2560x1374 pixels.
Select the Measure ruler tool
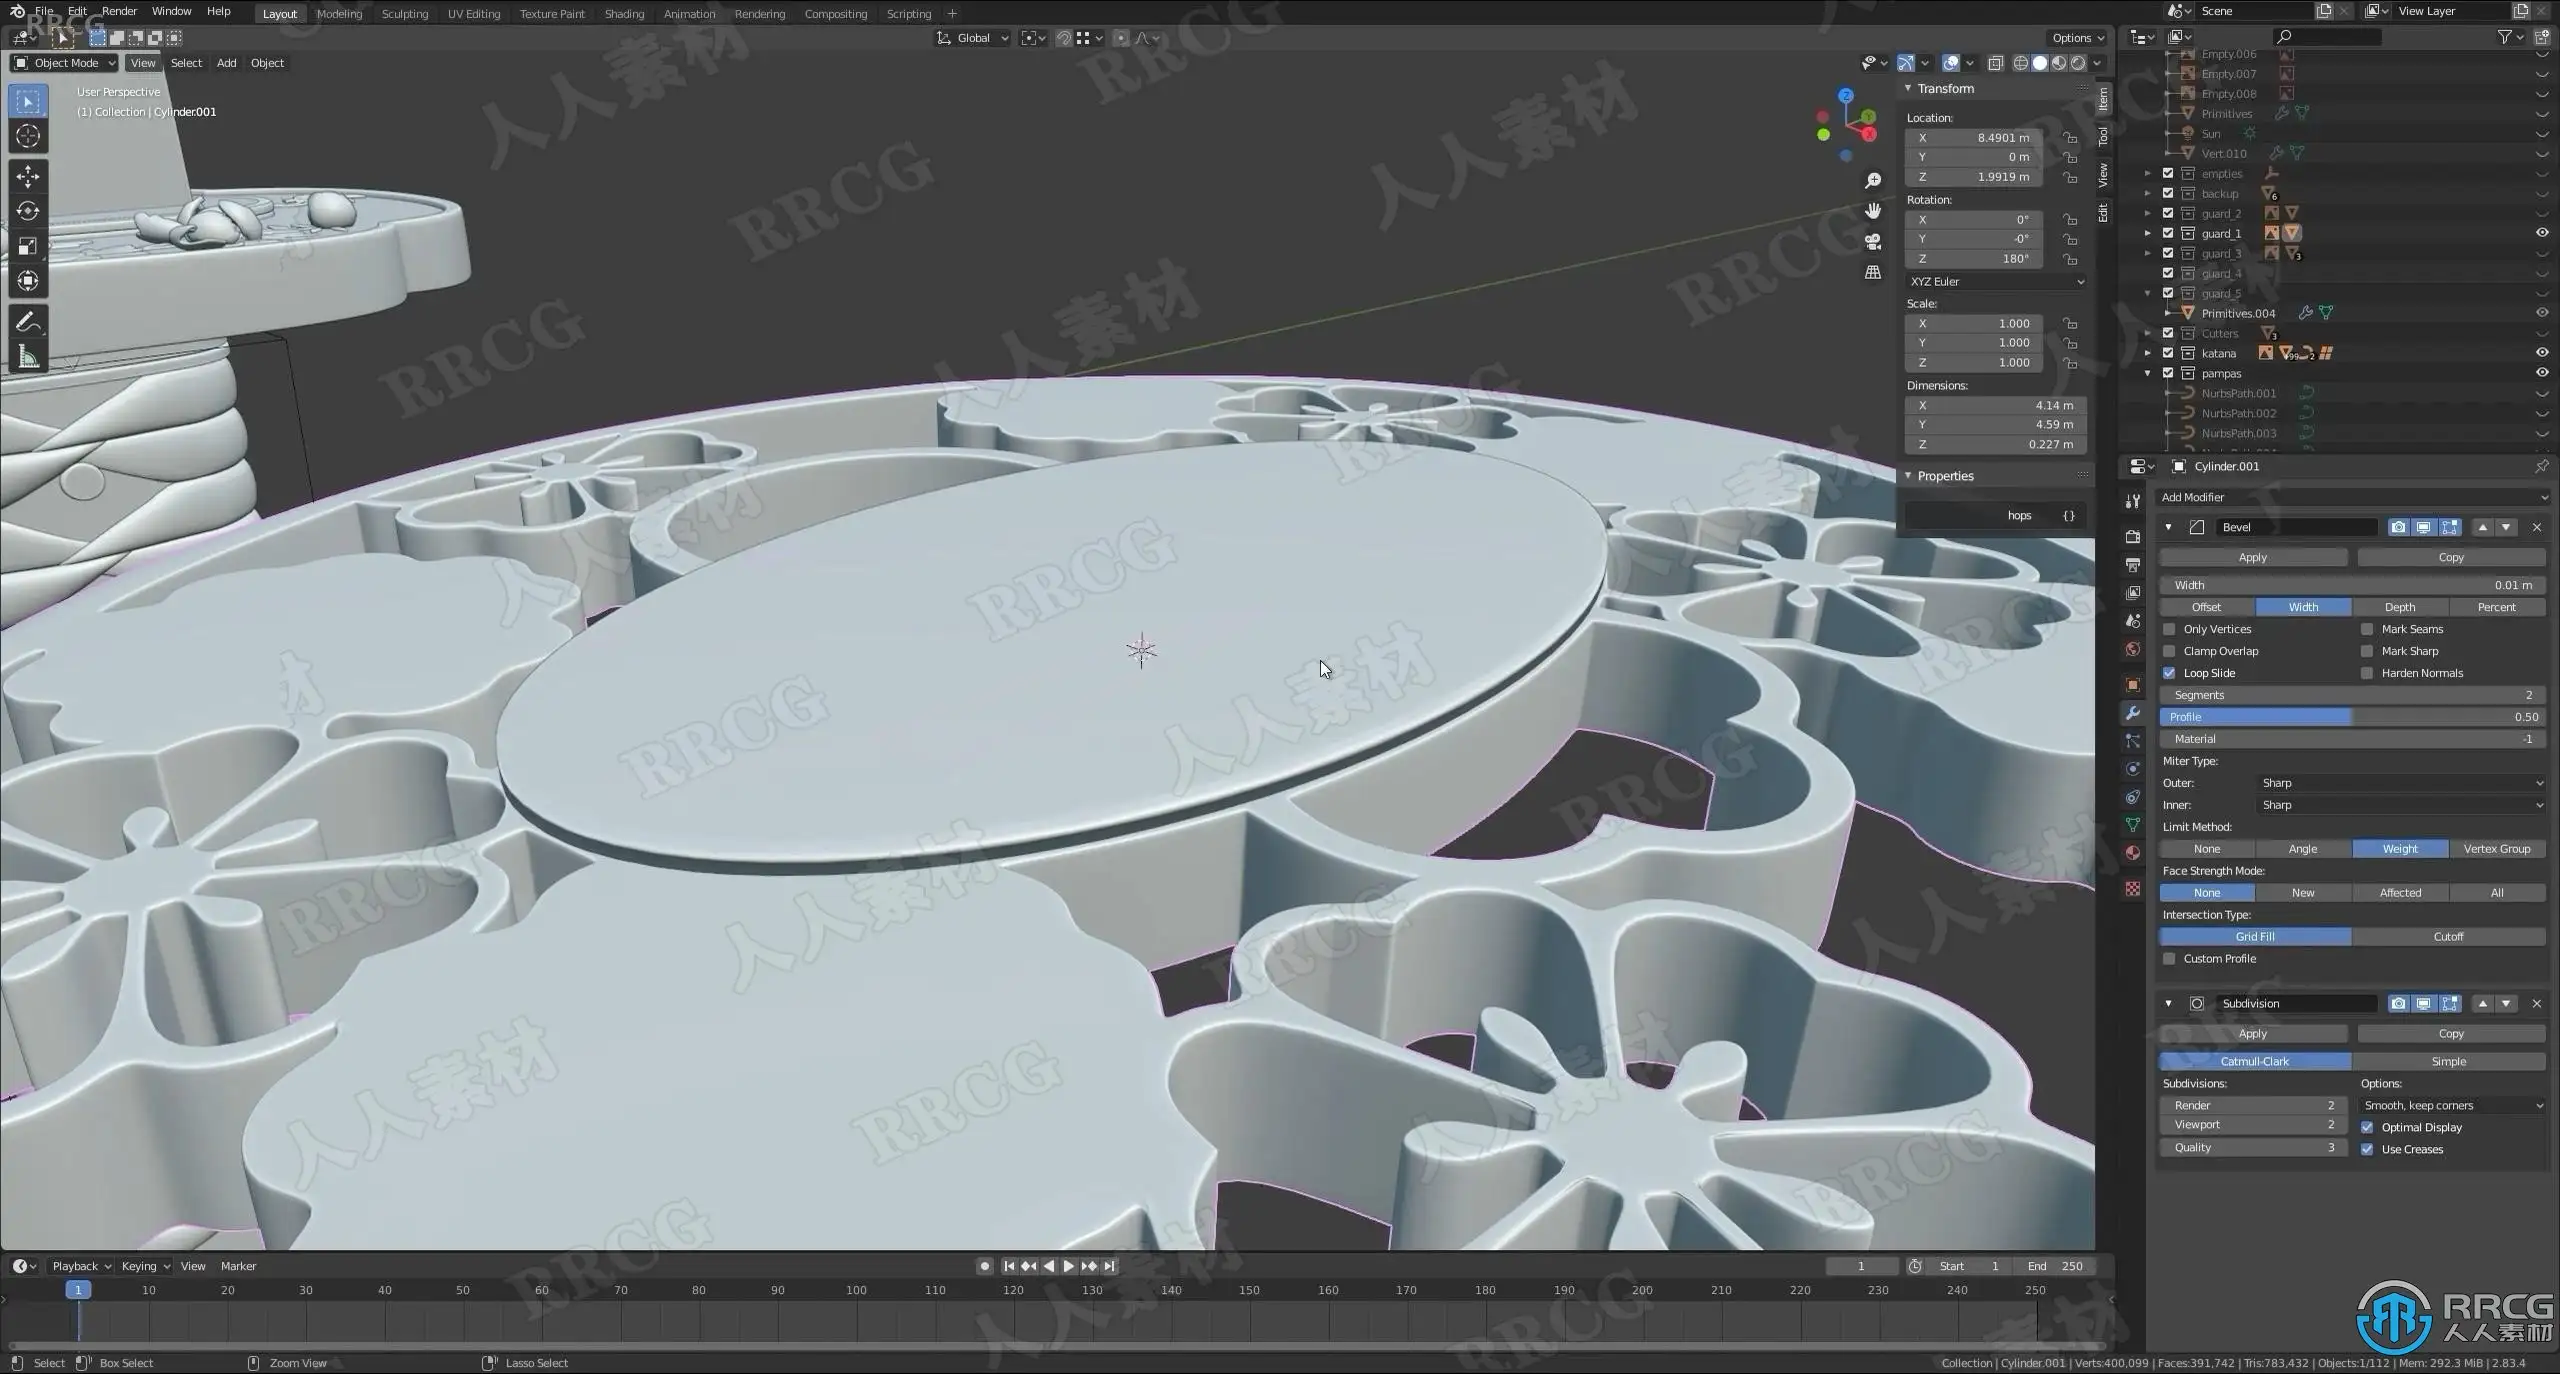click(28, 357)
